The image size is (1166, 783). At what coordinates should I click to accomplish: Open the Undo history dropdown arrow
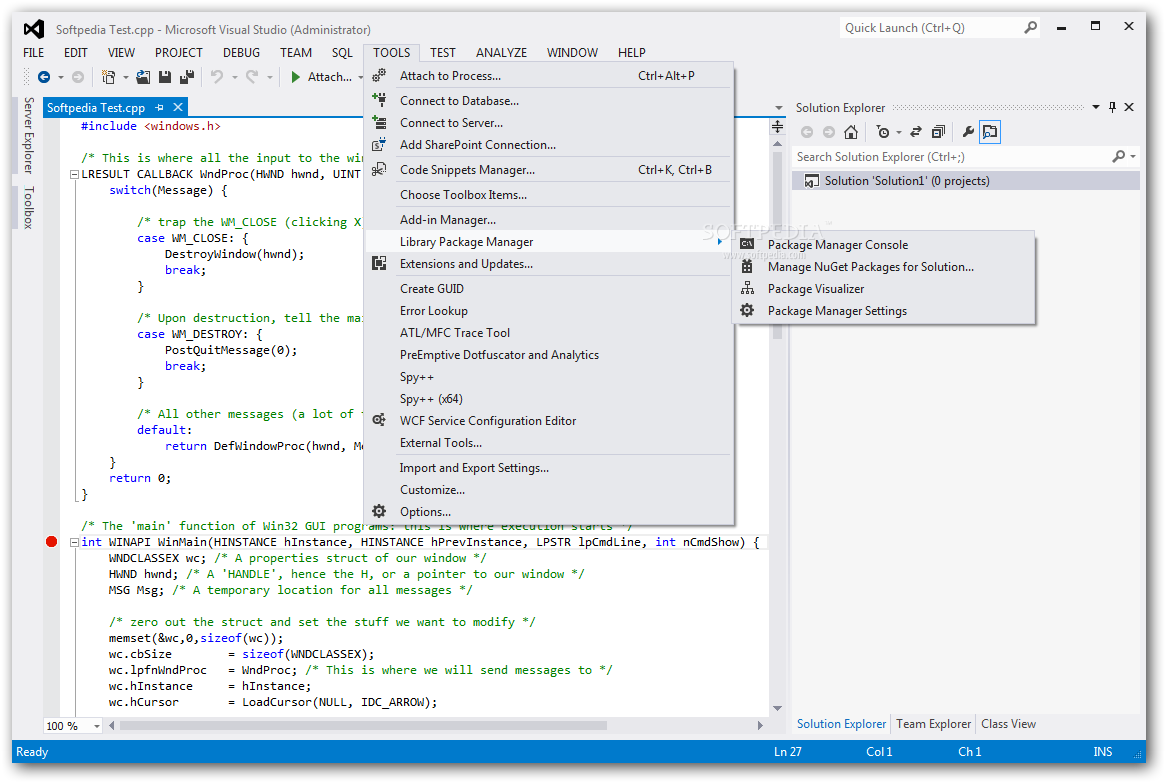[234, 77]
